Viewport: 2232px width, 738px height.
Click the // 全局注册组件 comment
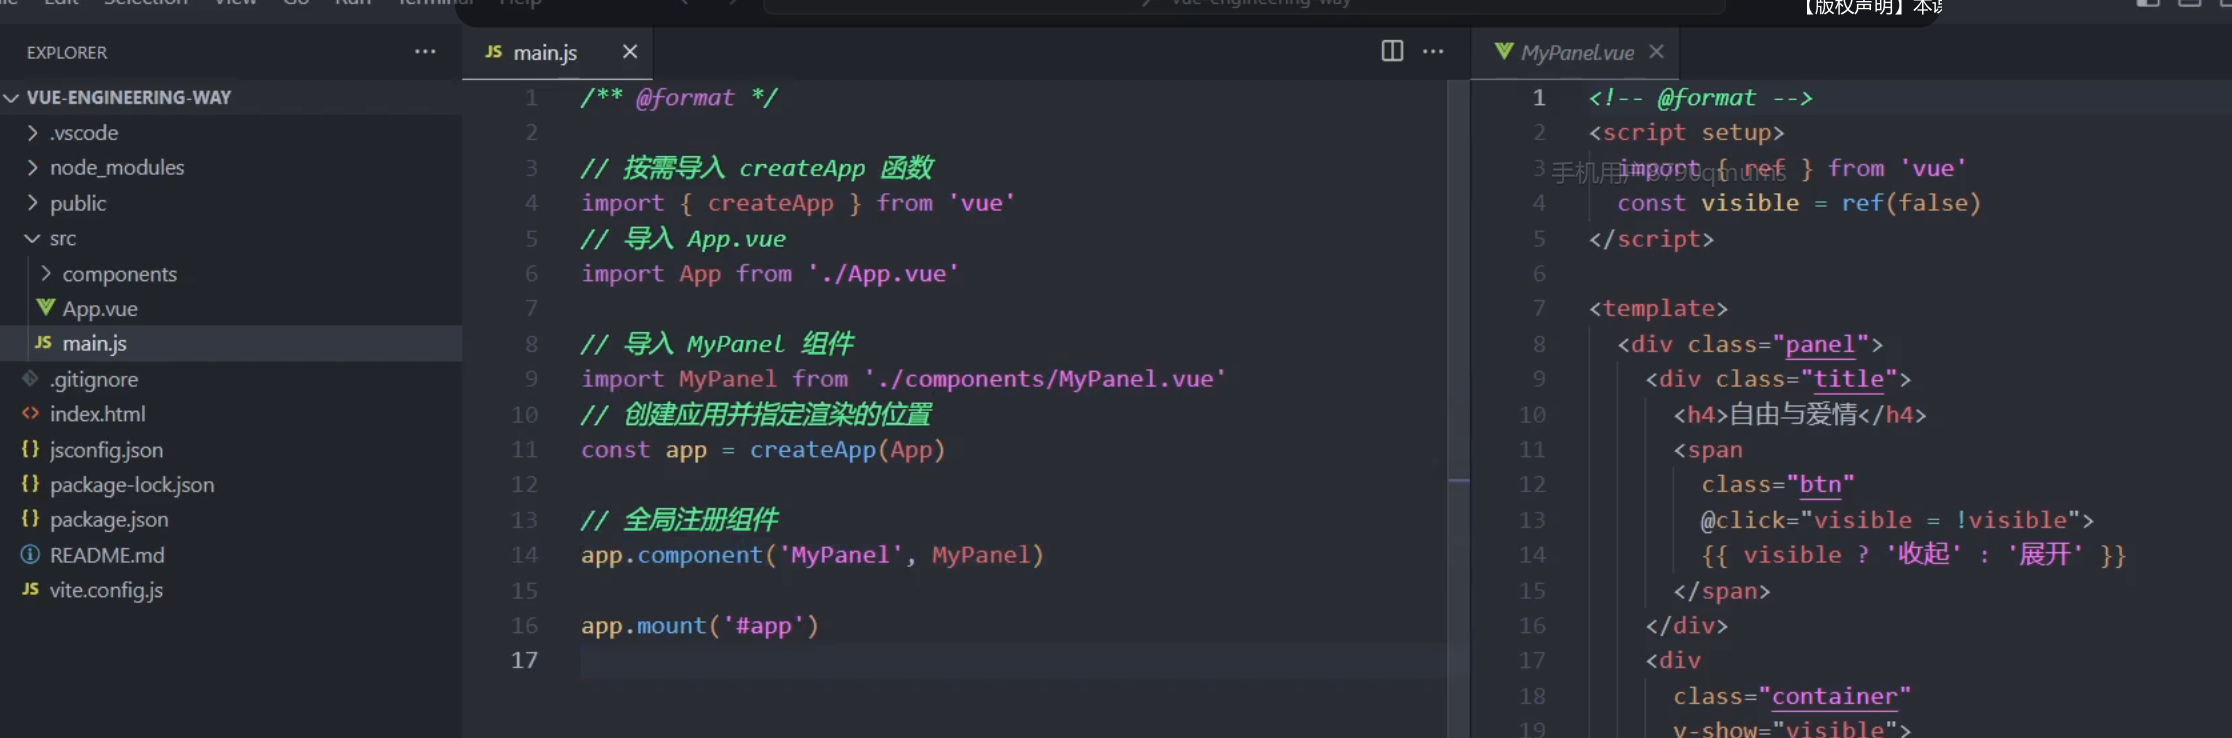[x=680, y=520]
